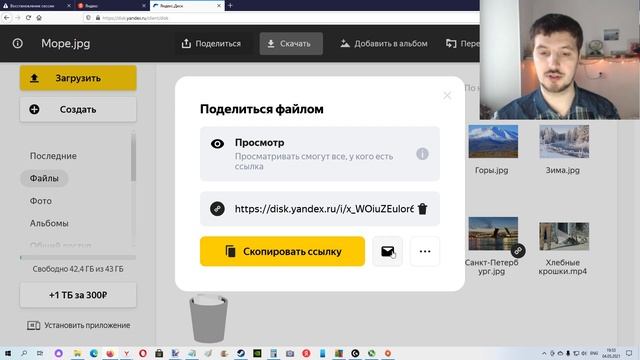Click Установить приложение link
The height and width of the screenshot is (360, 640).
(79, 325)
